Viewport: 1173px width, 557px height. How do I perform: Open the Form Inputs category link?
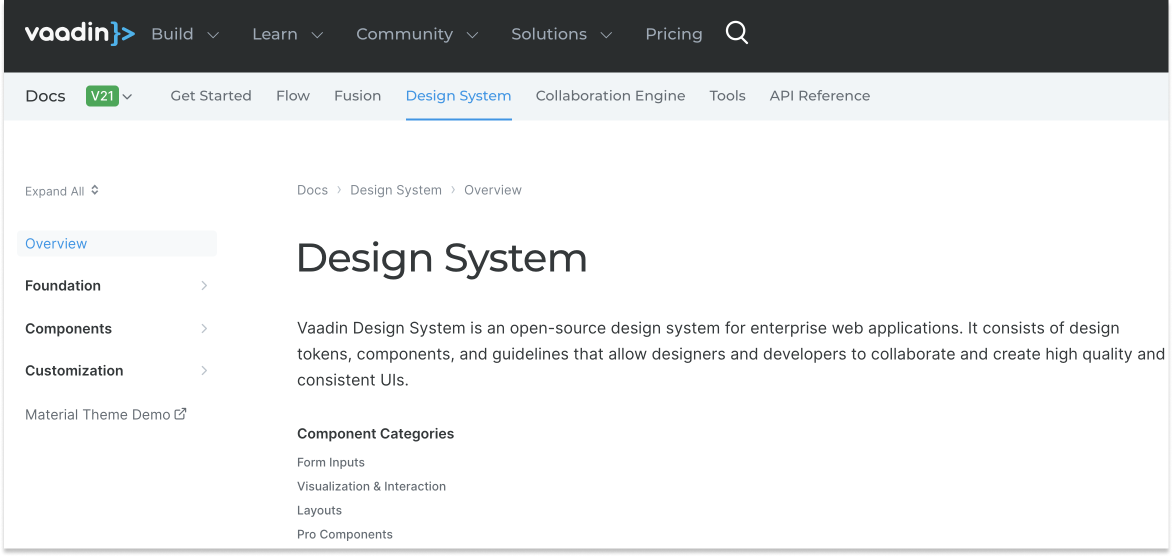point(331,462)
